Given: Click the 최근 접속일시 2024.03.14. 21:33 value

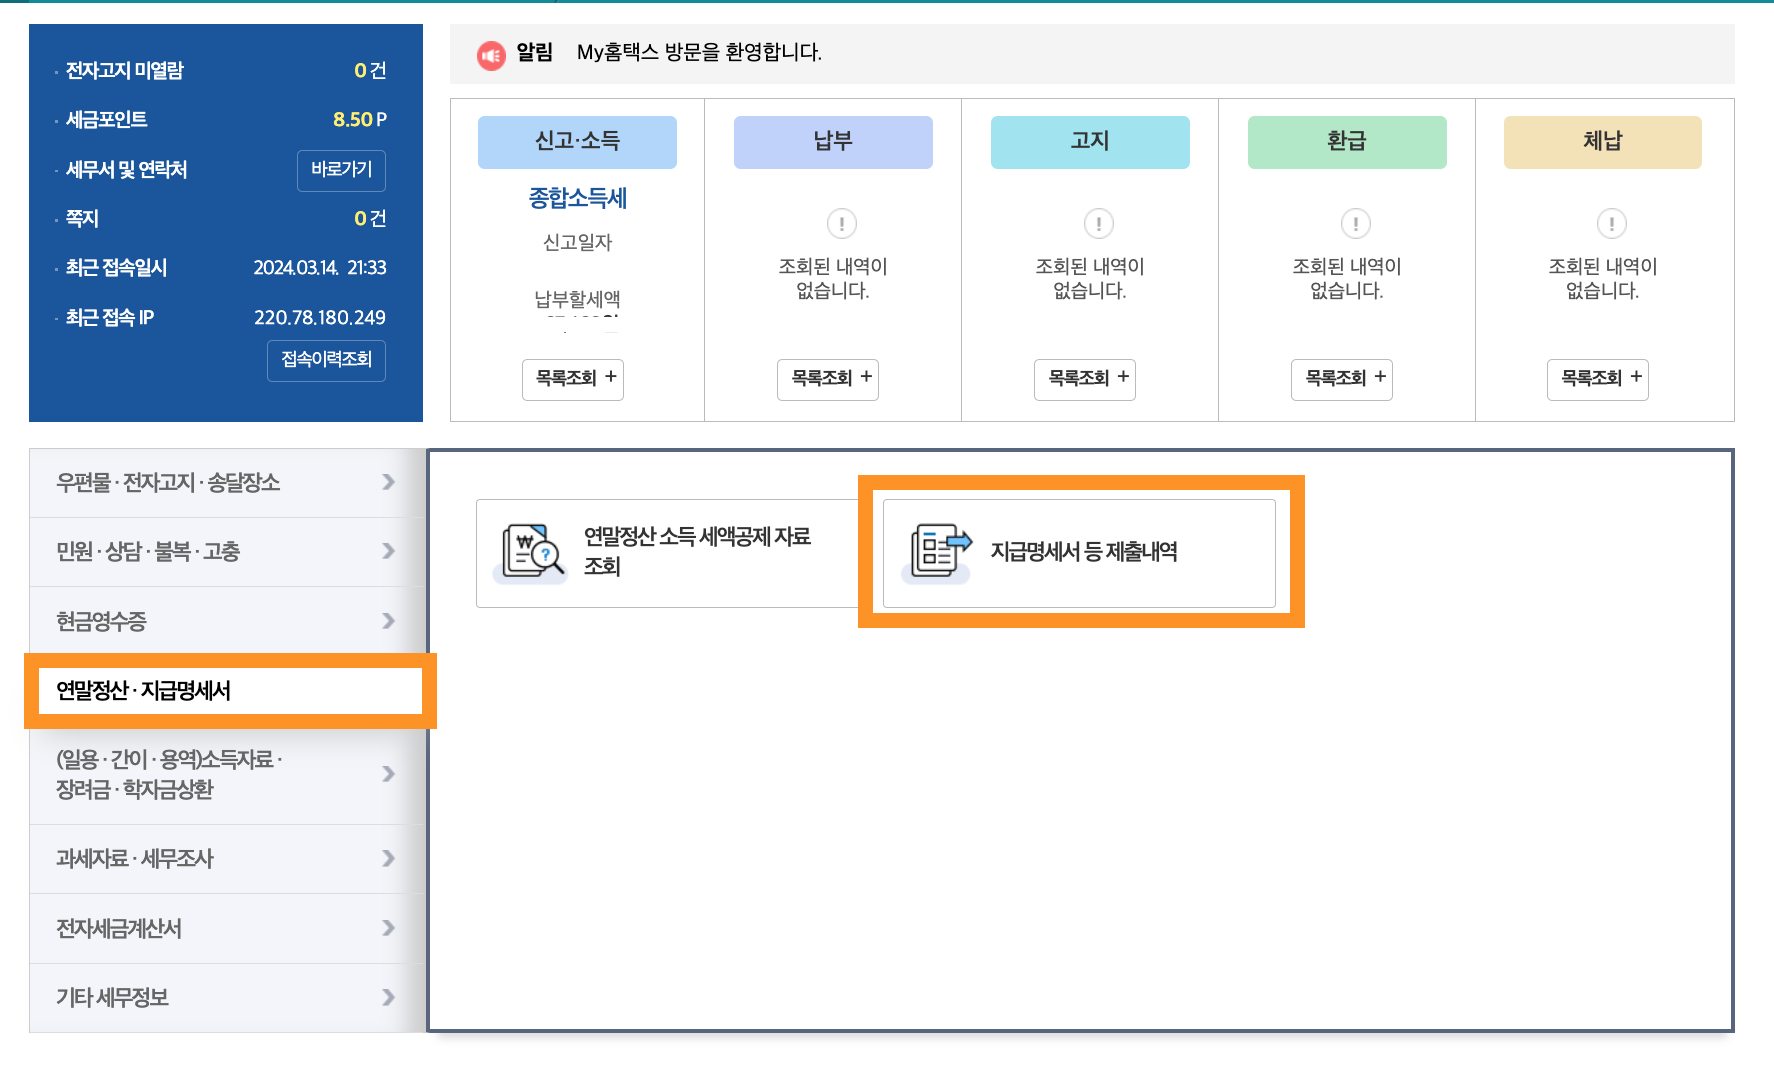Looking at the screenshot, I should [320, 268].
